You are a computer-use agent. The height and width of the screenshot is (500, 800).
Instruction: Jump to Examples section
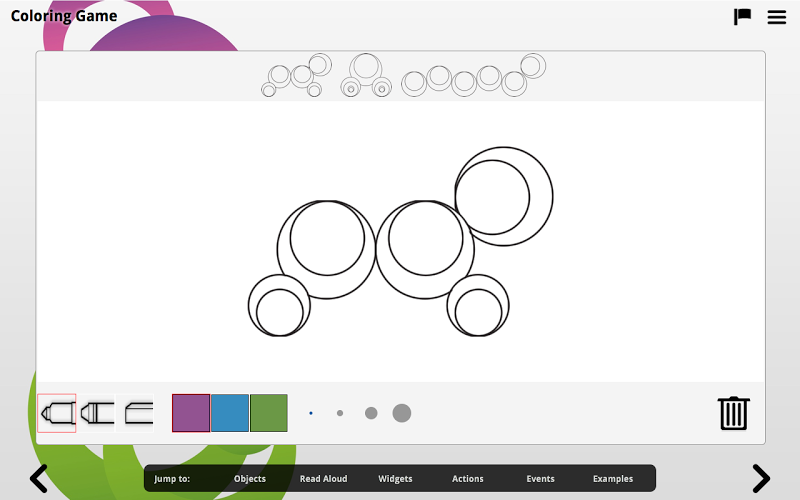click(613, 479)
